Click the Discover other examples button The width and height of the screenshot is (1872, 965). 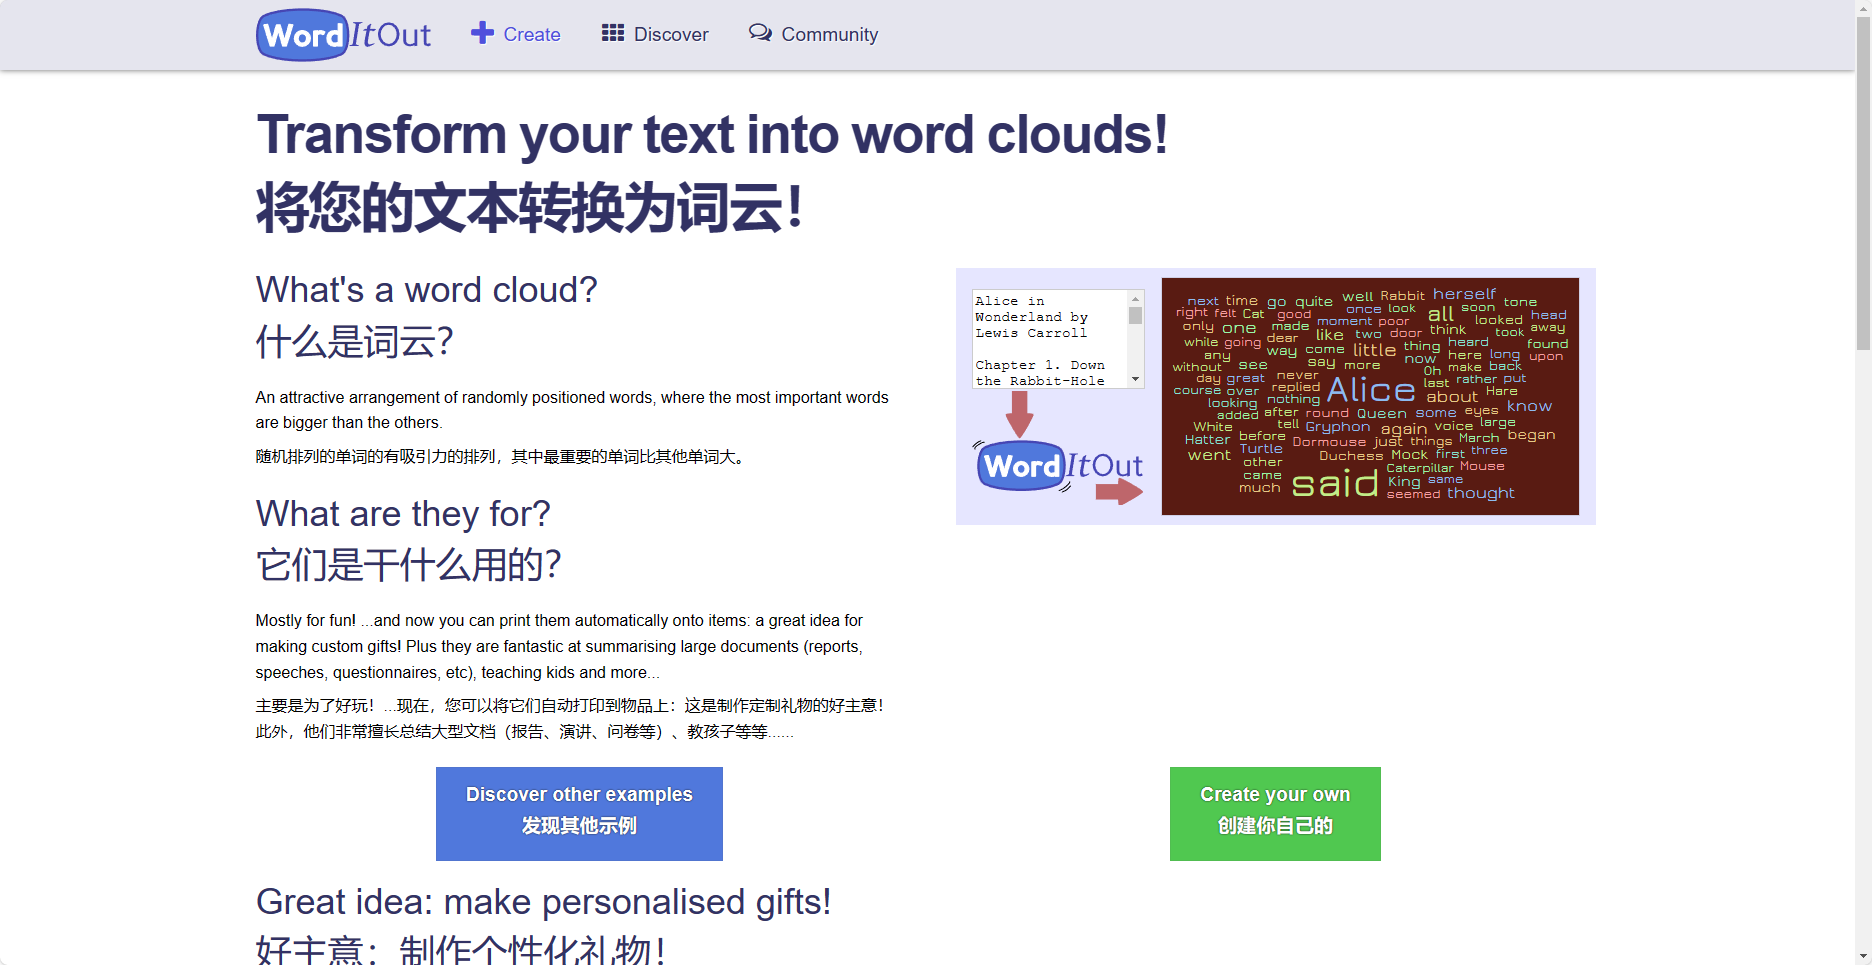579,814
